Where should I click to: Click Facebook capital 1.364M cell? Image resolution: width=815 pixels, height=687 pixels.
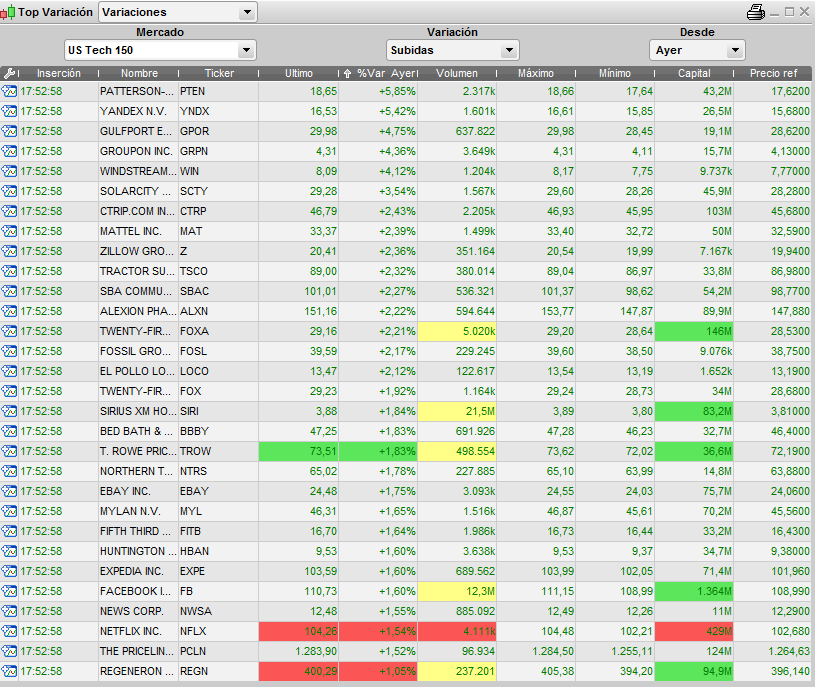pos(694,591)
